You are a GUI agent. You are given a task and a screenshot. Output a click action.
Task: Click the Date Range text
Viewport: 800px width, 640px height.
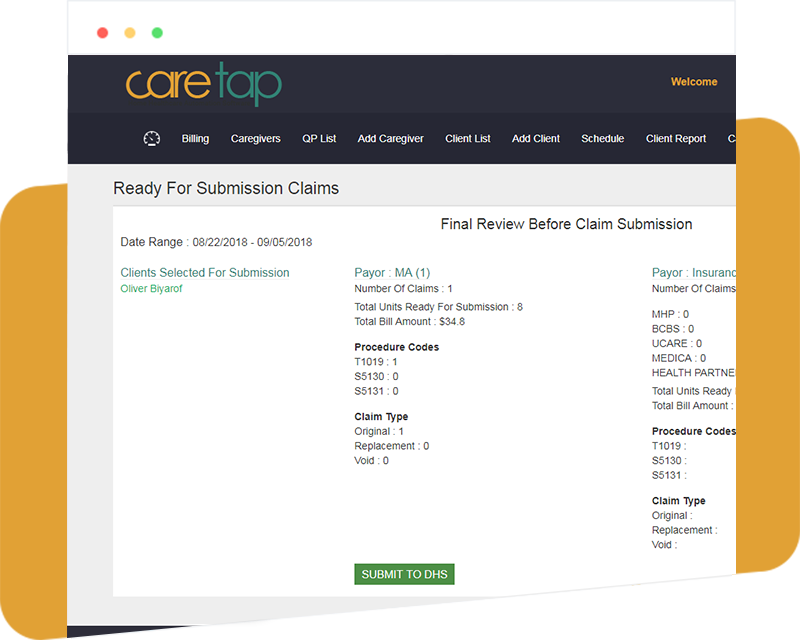pyautogui.click(x=216, y=242)
